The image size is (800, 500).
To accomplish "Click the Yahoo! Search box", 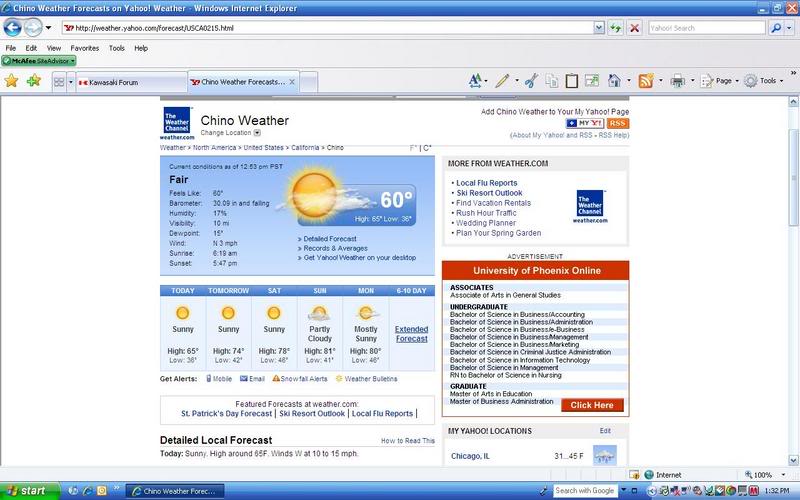I will [707, 28].
